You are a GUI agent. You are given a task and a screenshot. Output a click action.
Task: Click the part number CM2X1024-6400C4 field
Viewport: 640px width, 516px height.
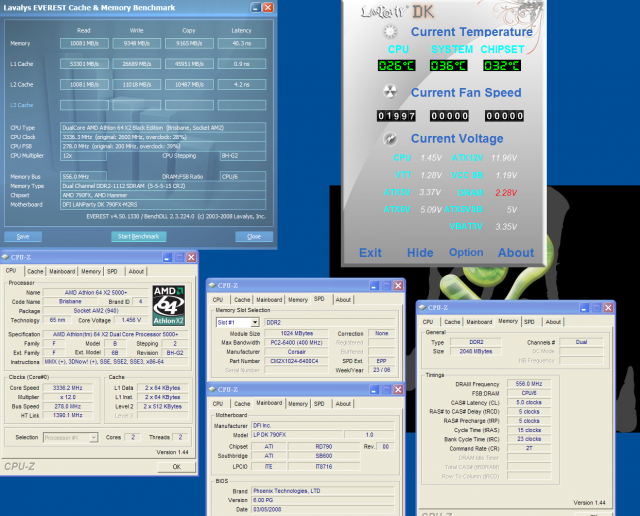tap(296, 361)
